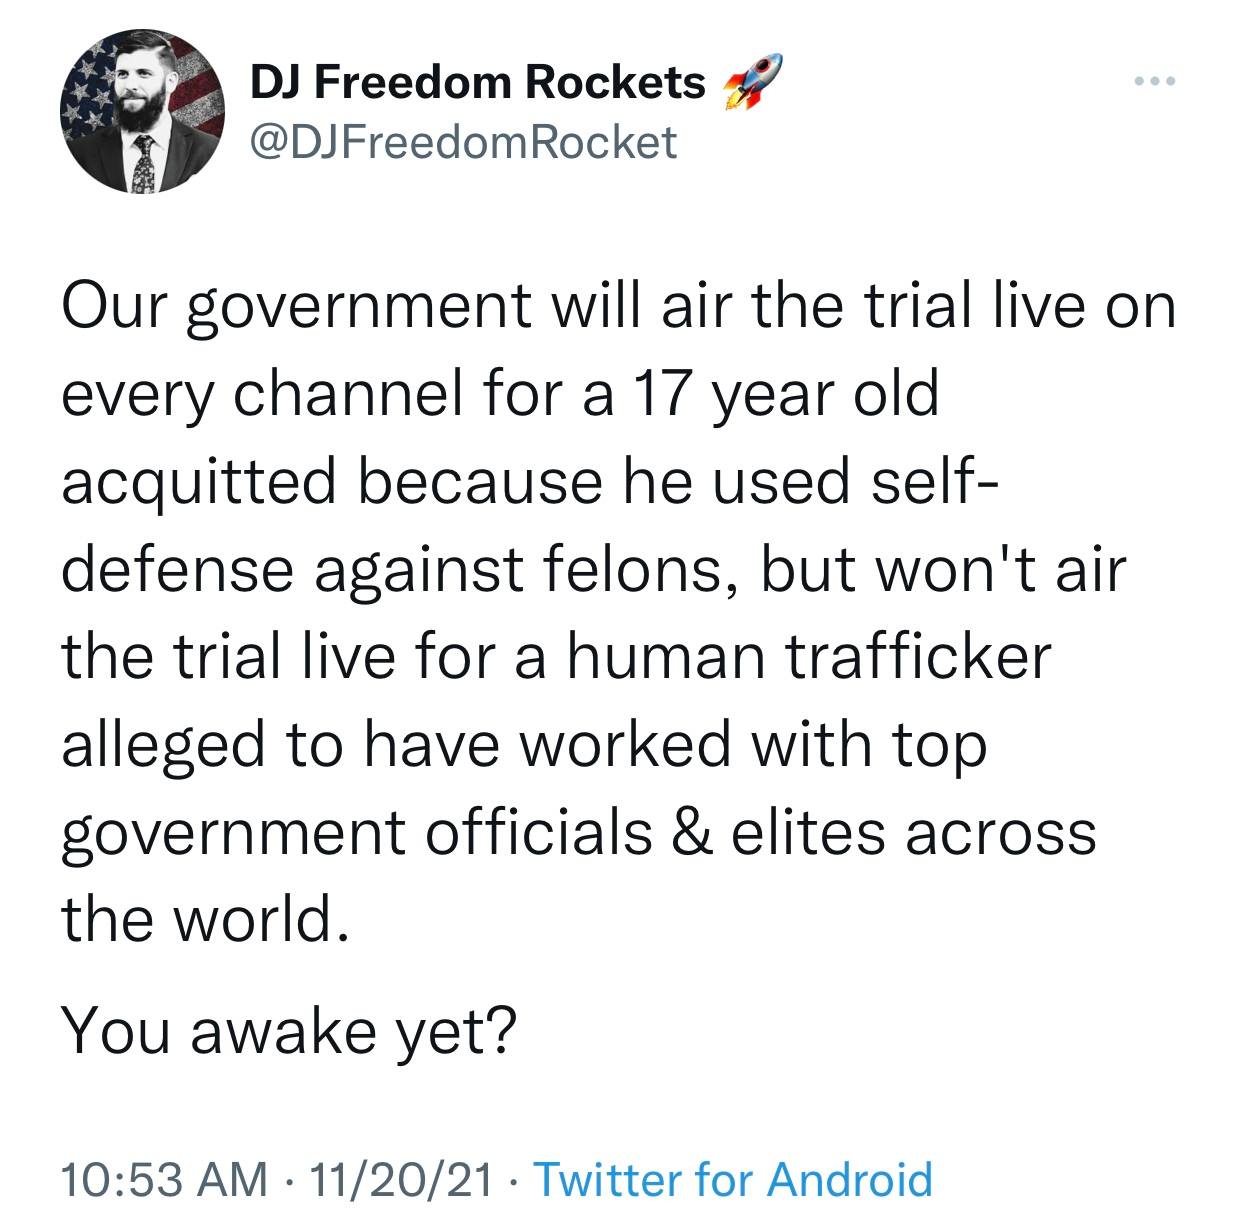
Task: Click the 10:53 AM timestamp
Action: click(164, 1179)
